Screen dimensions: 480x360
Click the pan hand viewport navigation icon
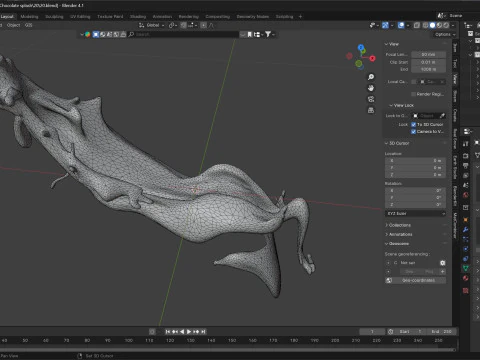tap(371, 88)
